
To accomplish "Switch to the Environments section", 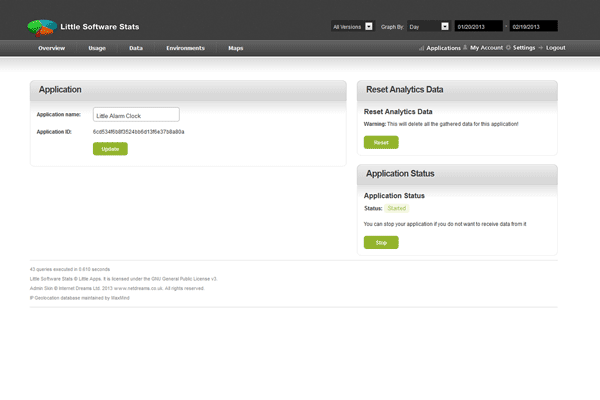I will pyautogui.click(x=185, y=48).
